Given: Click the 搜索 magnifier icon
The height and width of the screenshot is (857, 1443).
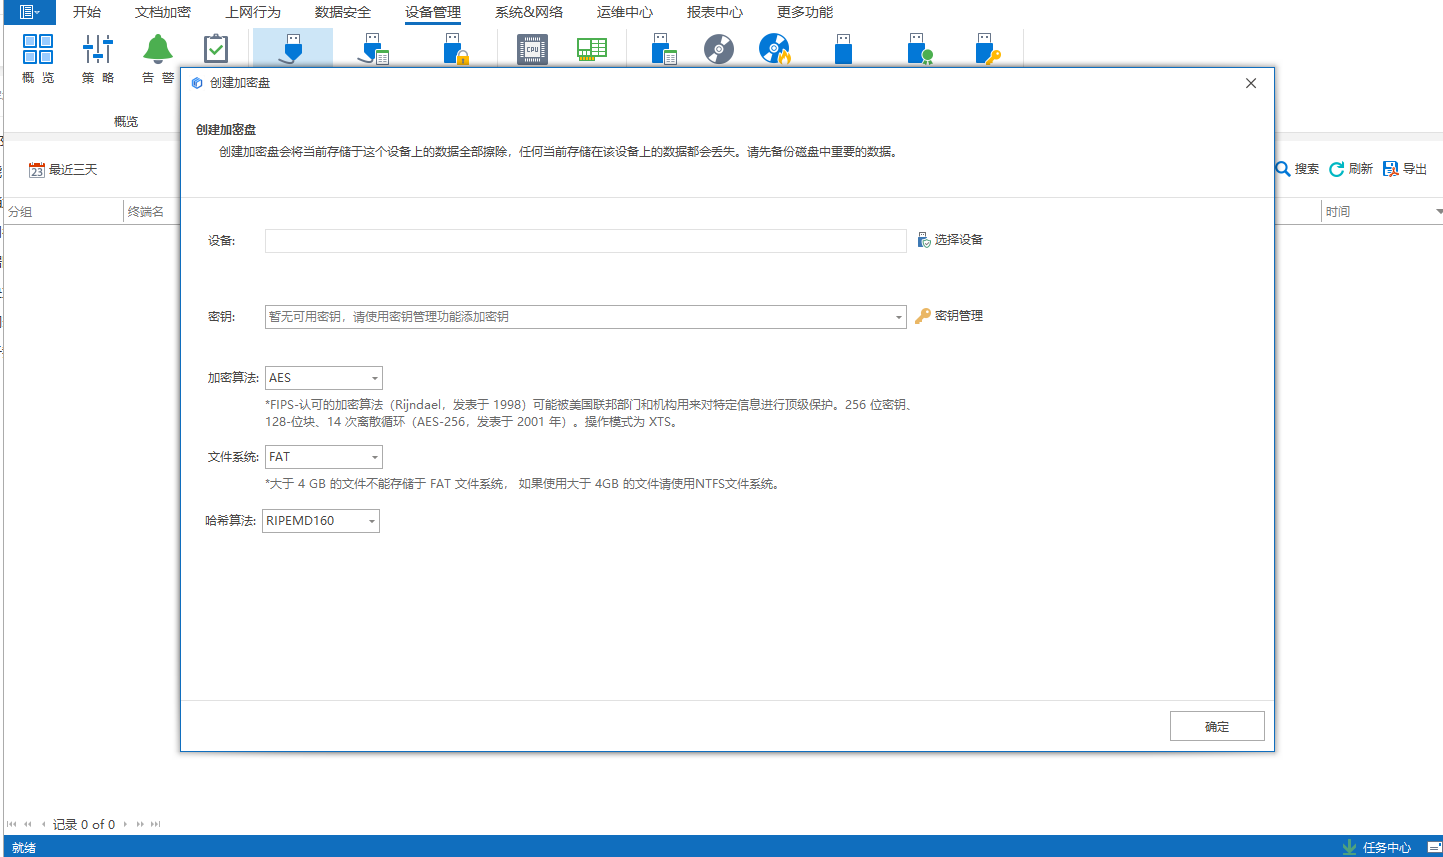Looking at the screenshot, I should 1282,169.
